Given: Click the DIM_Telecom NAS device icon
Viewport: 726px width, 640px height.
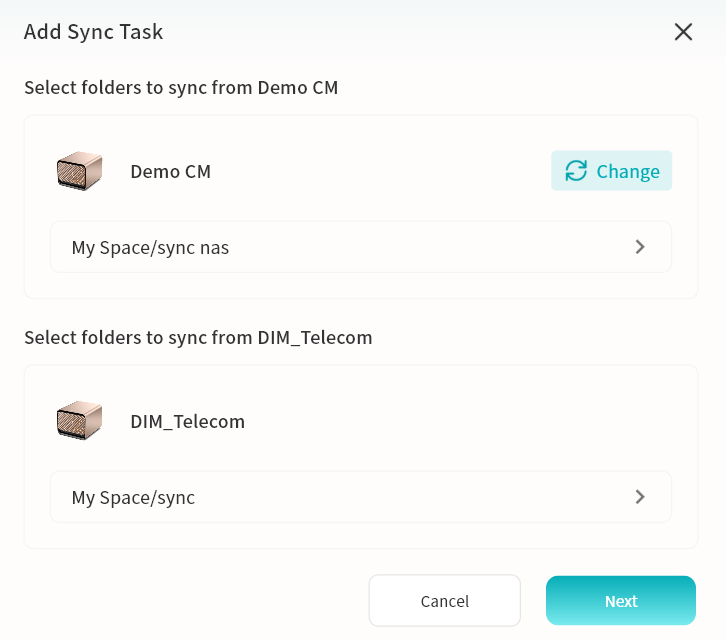Looking at the screenshot, I should 79,421.
